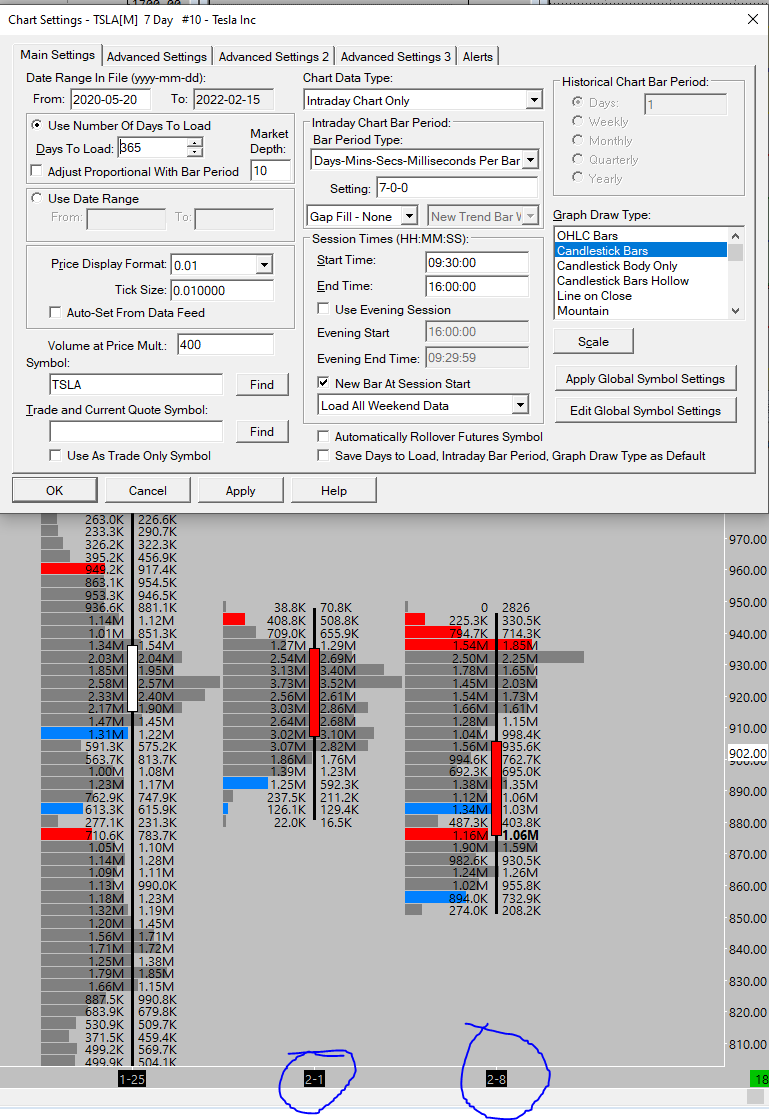The image size is (769, 1120).
Task: Open the Advanced Settings tab
Action: (157, 56)
